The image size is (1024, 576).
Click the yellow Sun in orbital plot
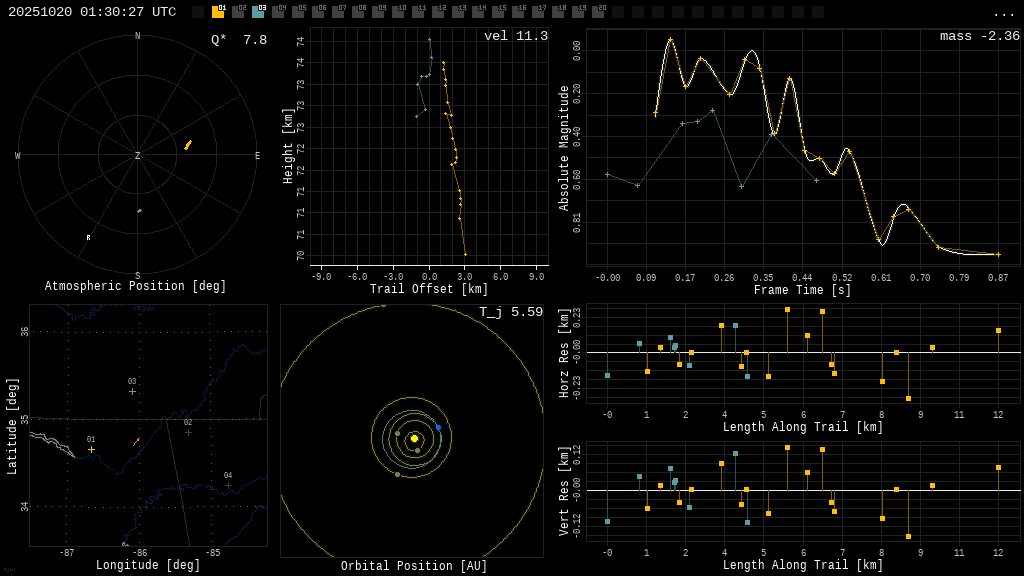coord(414,438)
